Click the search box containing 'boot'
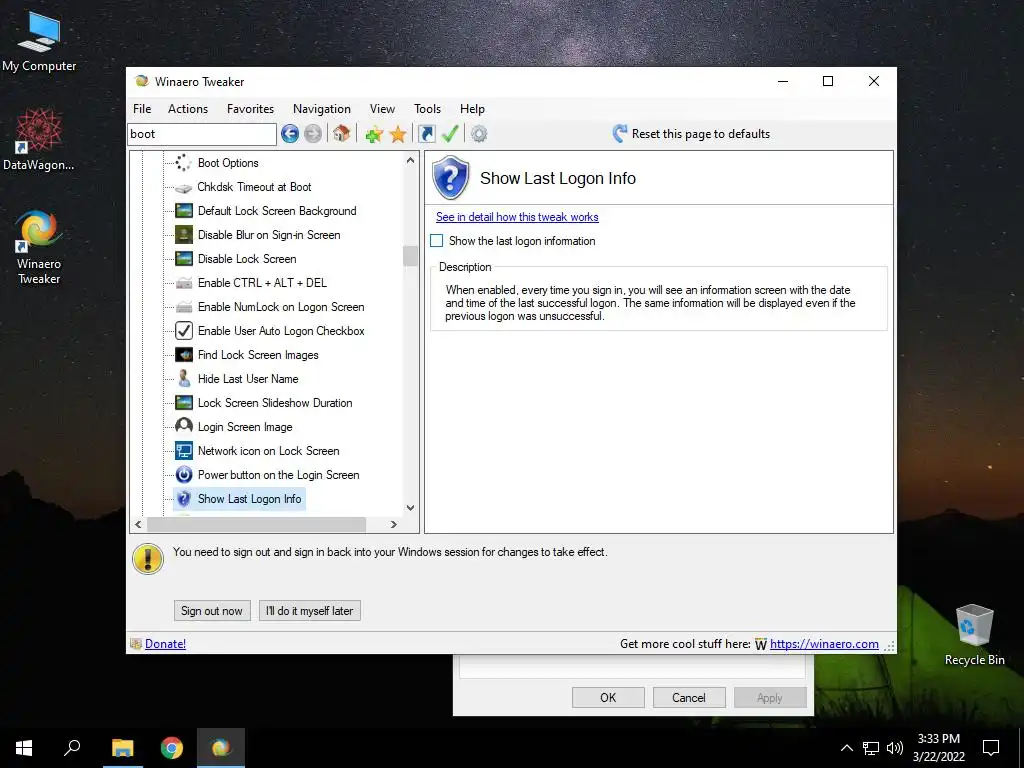 click(x=202, y=134)
